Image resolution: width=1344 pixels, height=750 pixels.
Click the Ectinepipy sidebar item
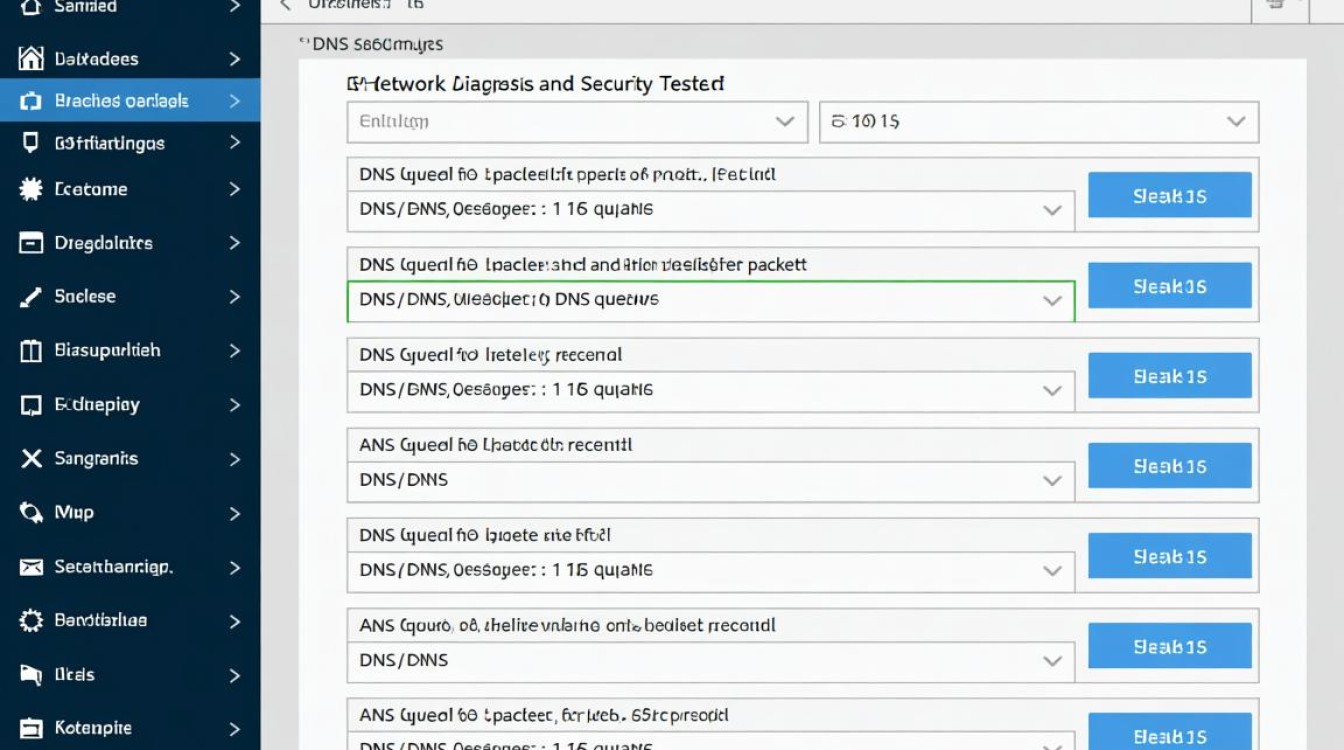[x=97, y=405]
